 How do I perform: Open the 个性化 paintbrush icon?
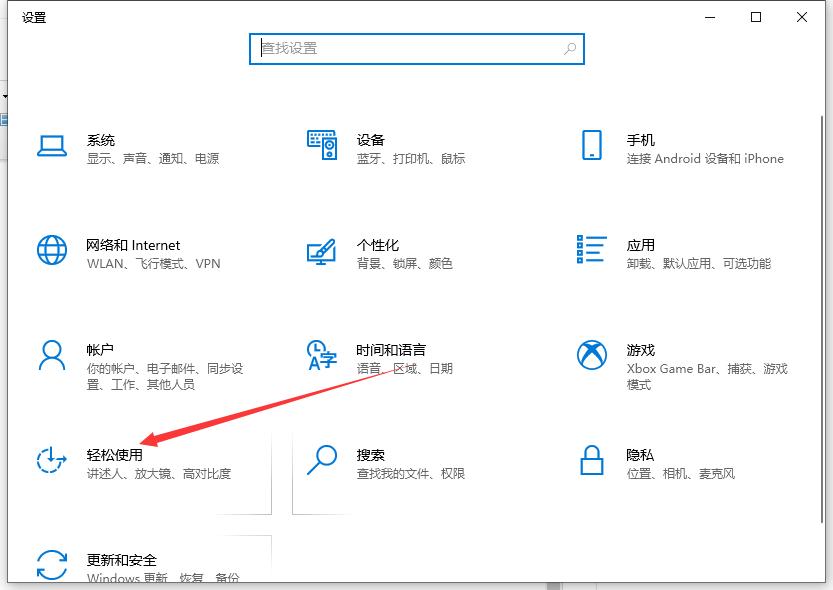321,252
